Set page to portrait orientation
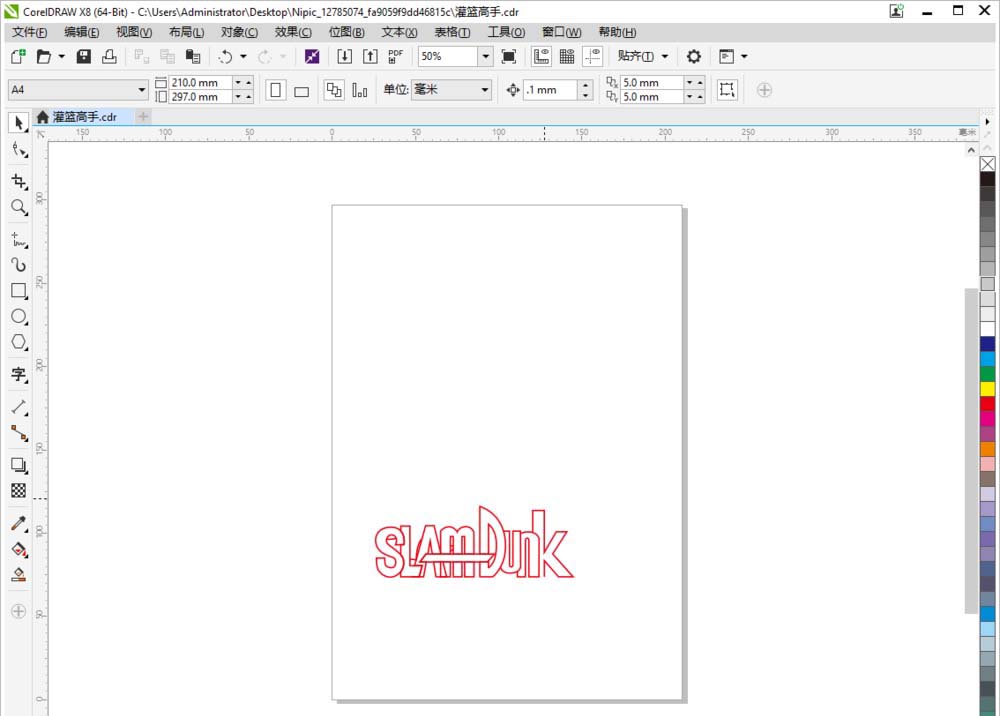1000x716 pixels. point(276,90)
